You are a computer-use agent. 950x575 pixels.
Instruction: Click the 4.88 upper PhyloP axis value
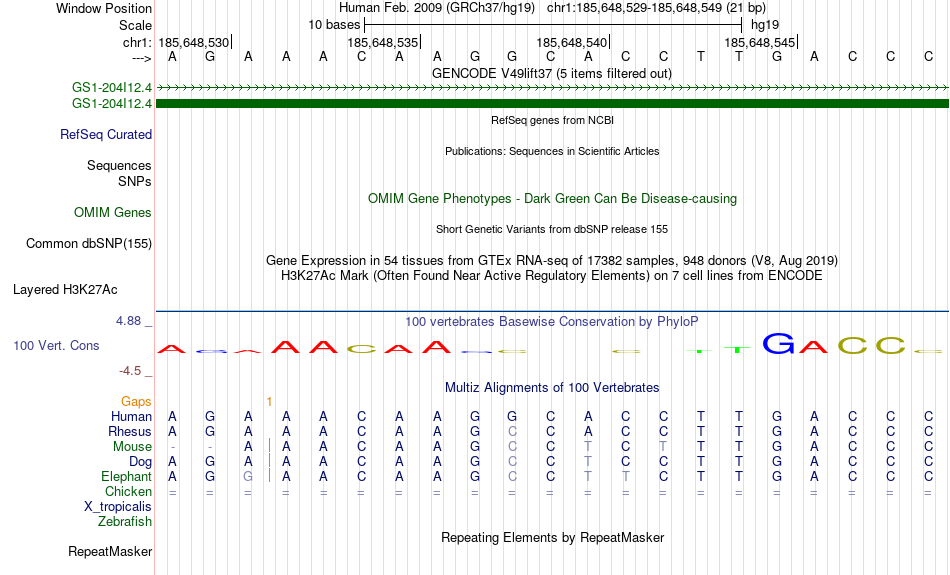coord(128,321)
